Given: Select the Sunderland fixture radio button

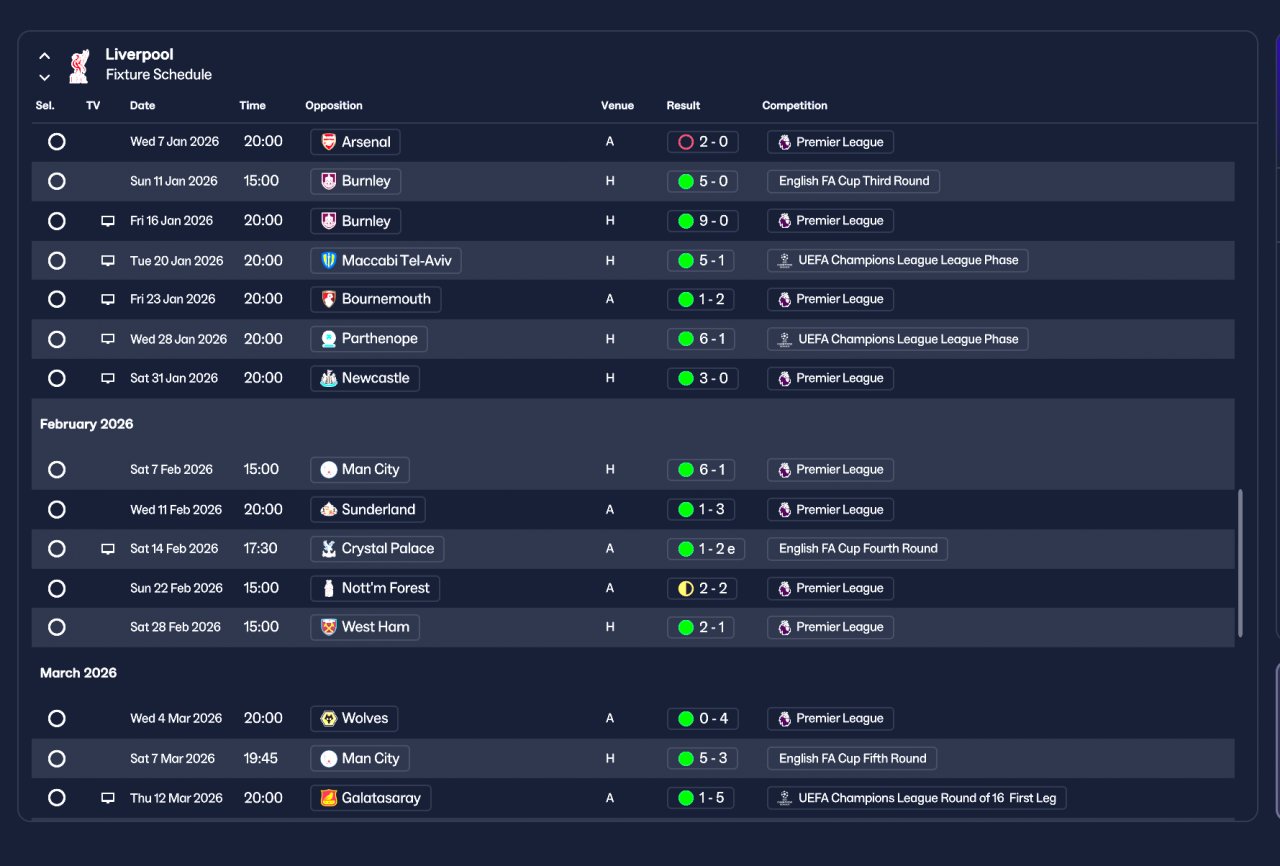Looking at the screenshot, I should (x=57, y=509).
